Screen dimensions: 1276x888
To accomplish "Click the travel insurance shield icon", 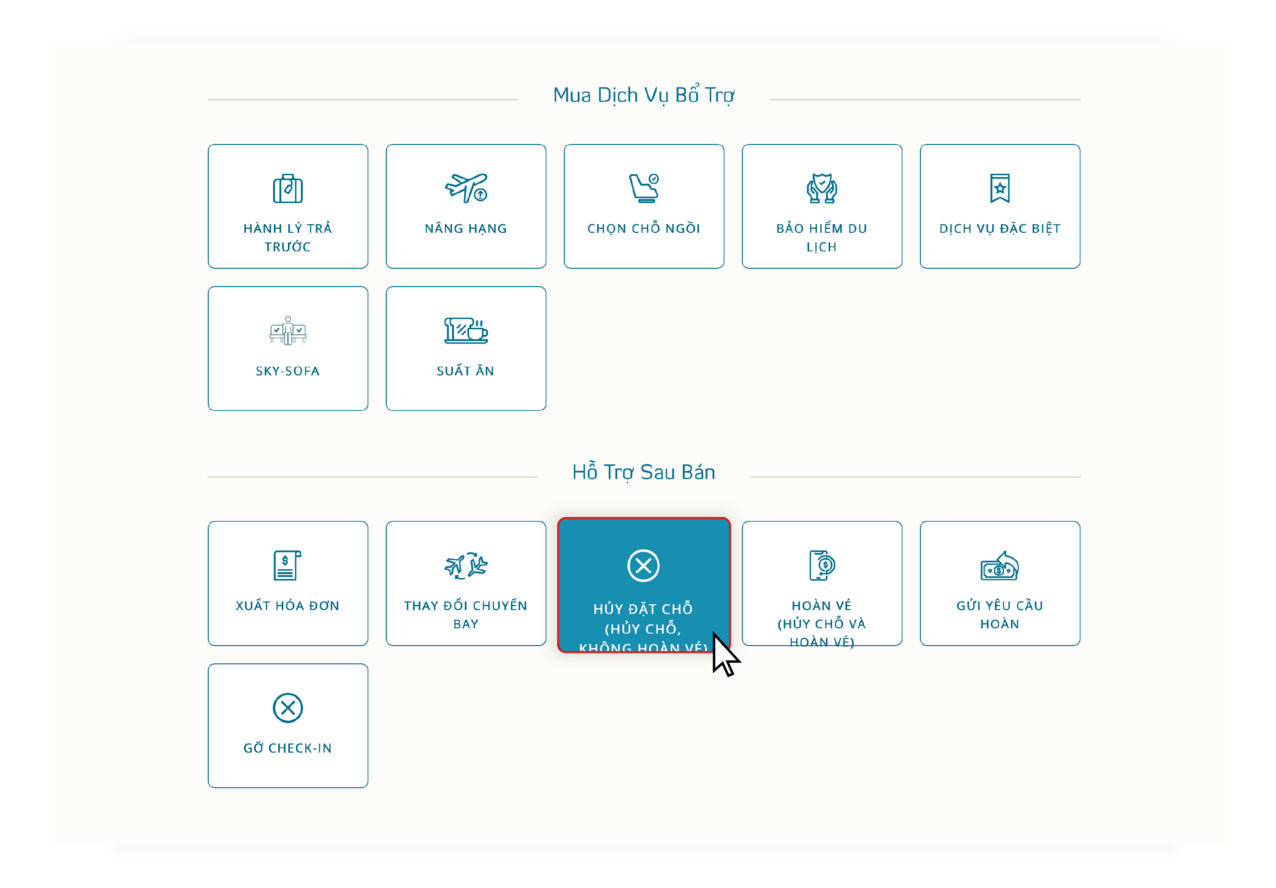I will (x=821, y=186).
